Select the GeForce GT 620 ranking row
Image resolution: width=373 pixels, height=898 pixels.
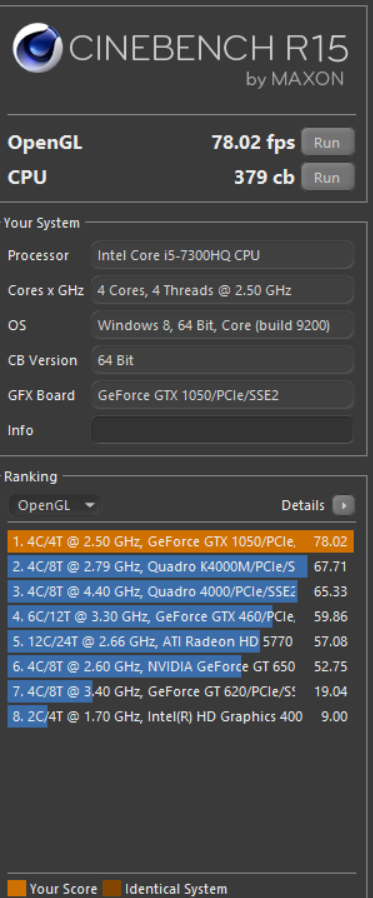(x=180, y=691)
